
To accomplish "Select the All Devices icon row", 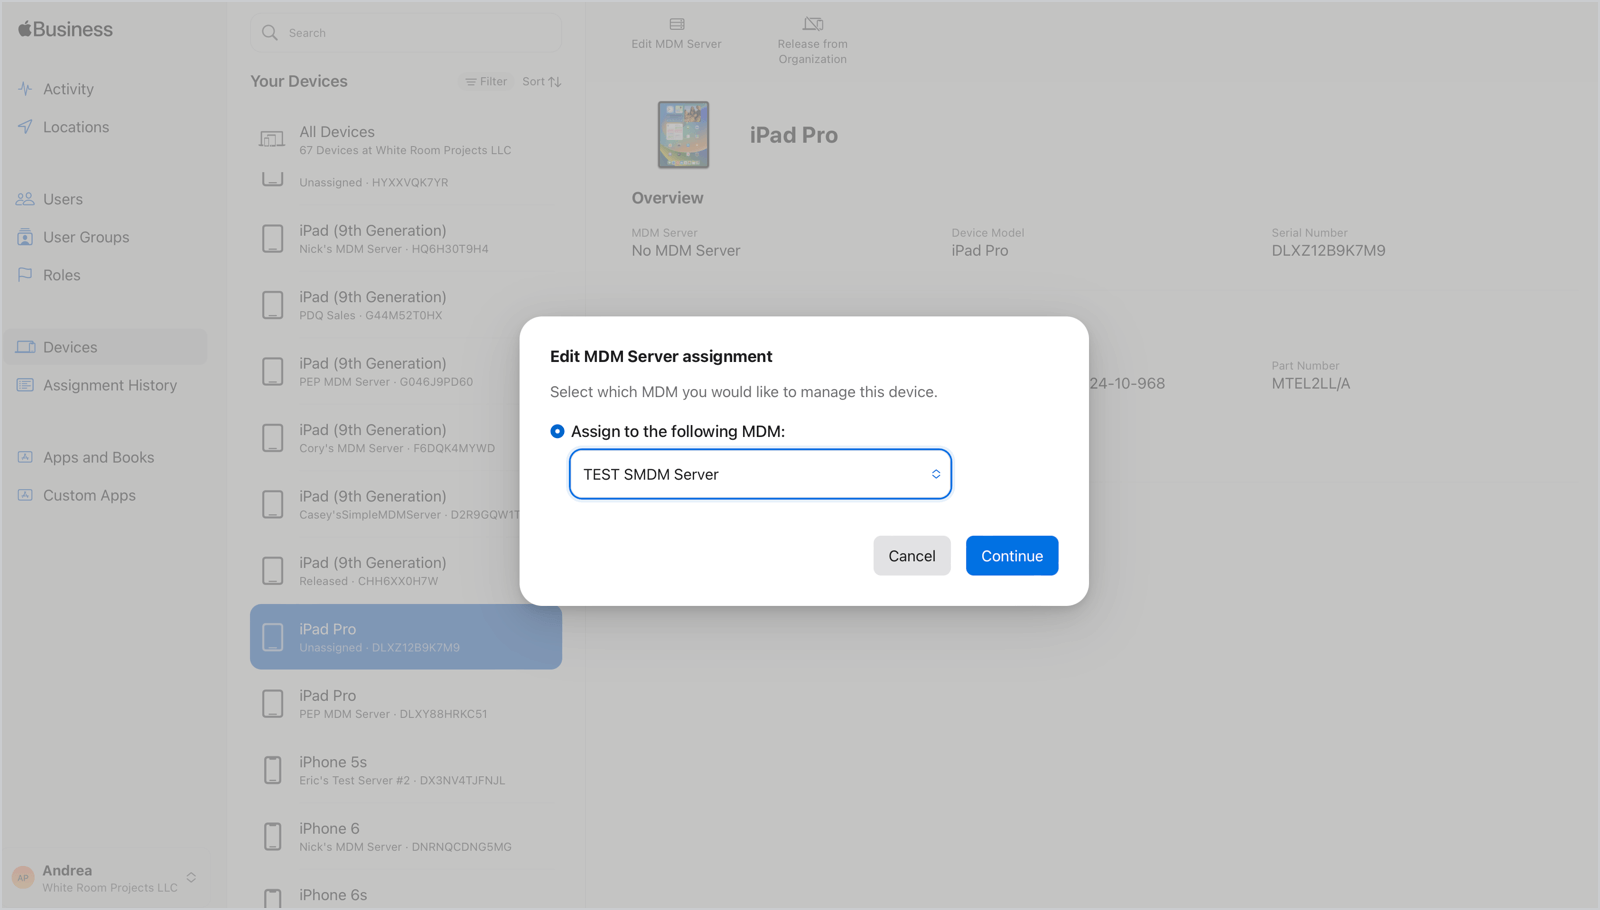I will (406, 140).
